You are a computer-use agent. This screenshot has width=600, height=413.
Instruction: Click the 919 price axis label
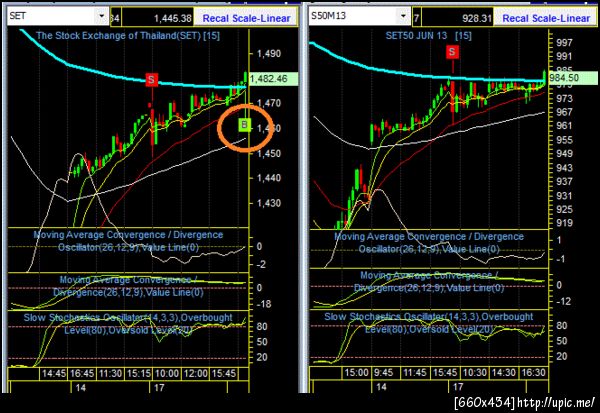click(565, 223)
